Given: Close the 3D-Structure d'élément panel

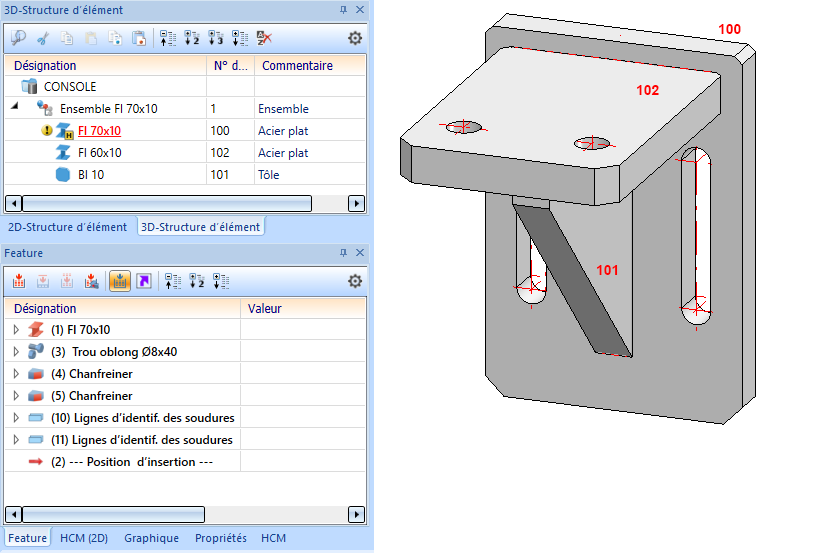Looking at the screenshot, I should (x=360, y=10).
